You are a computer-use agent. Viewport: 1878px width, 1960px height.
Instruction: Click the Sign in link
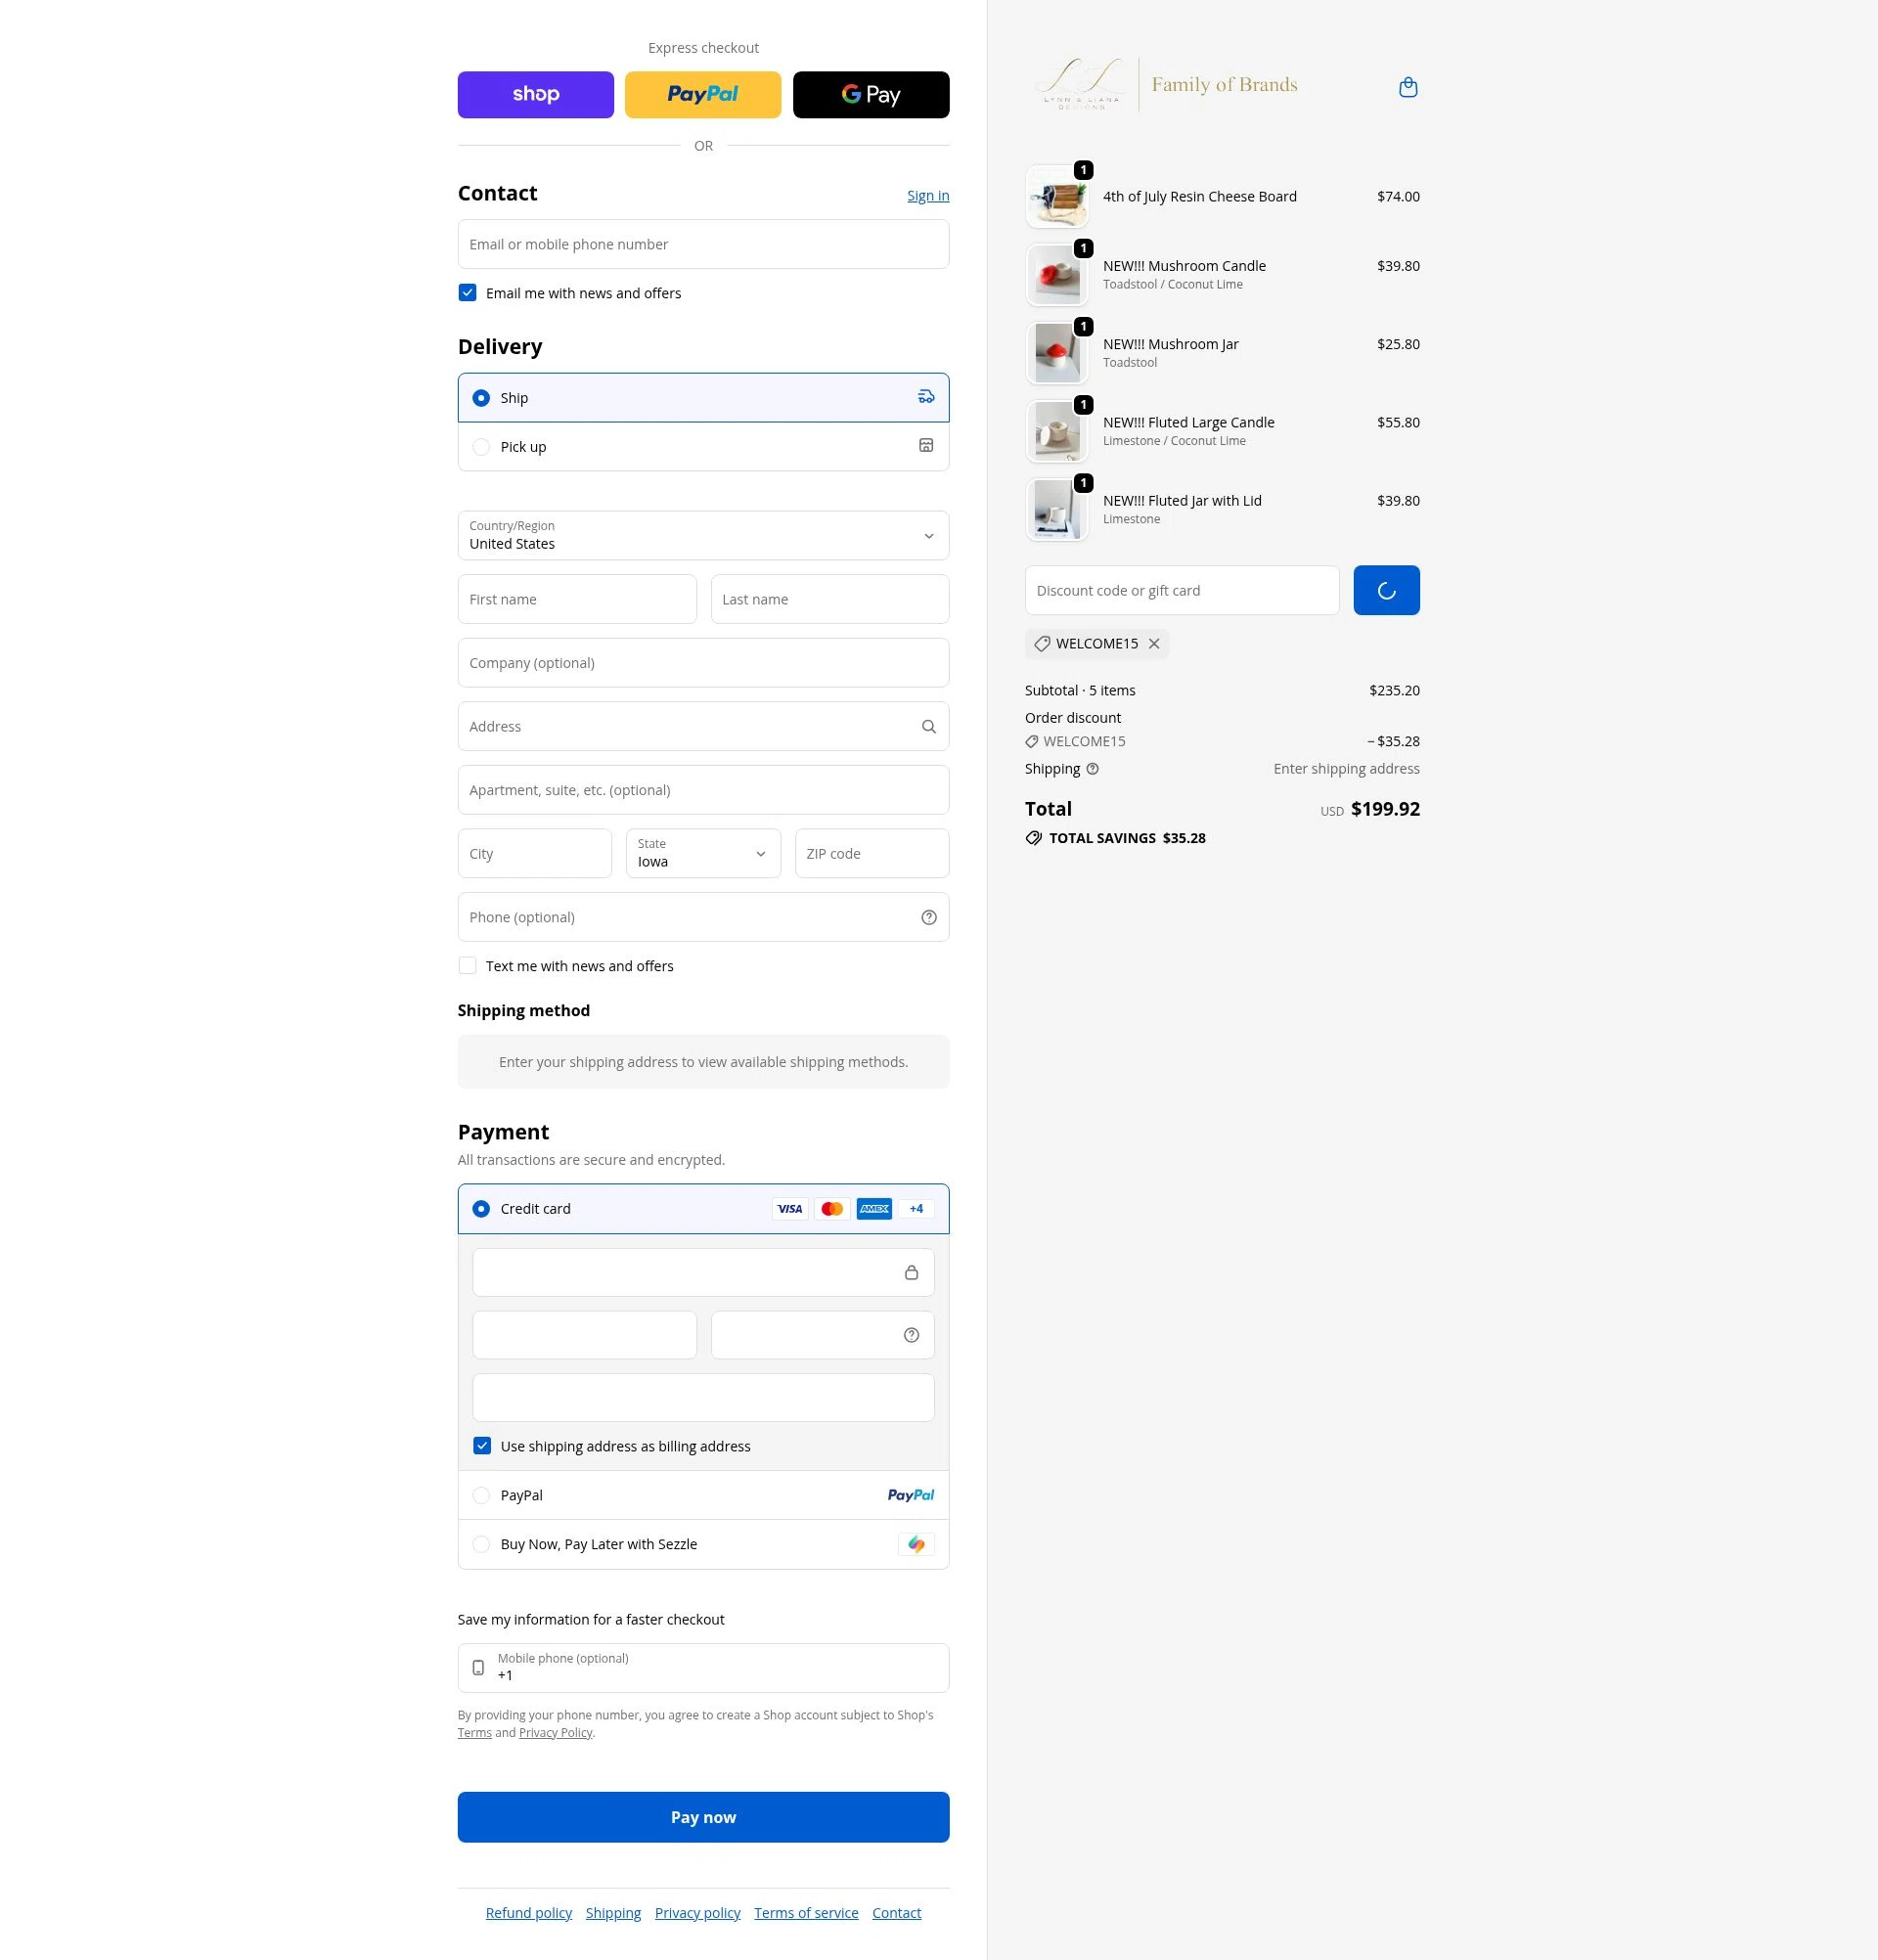pos(928,196)
